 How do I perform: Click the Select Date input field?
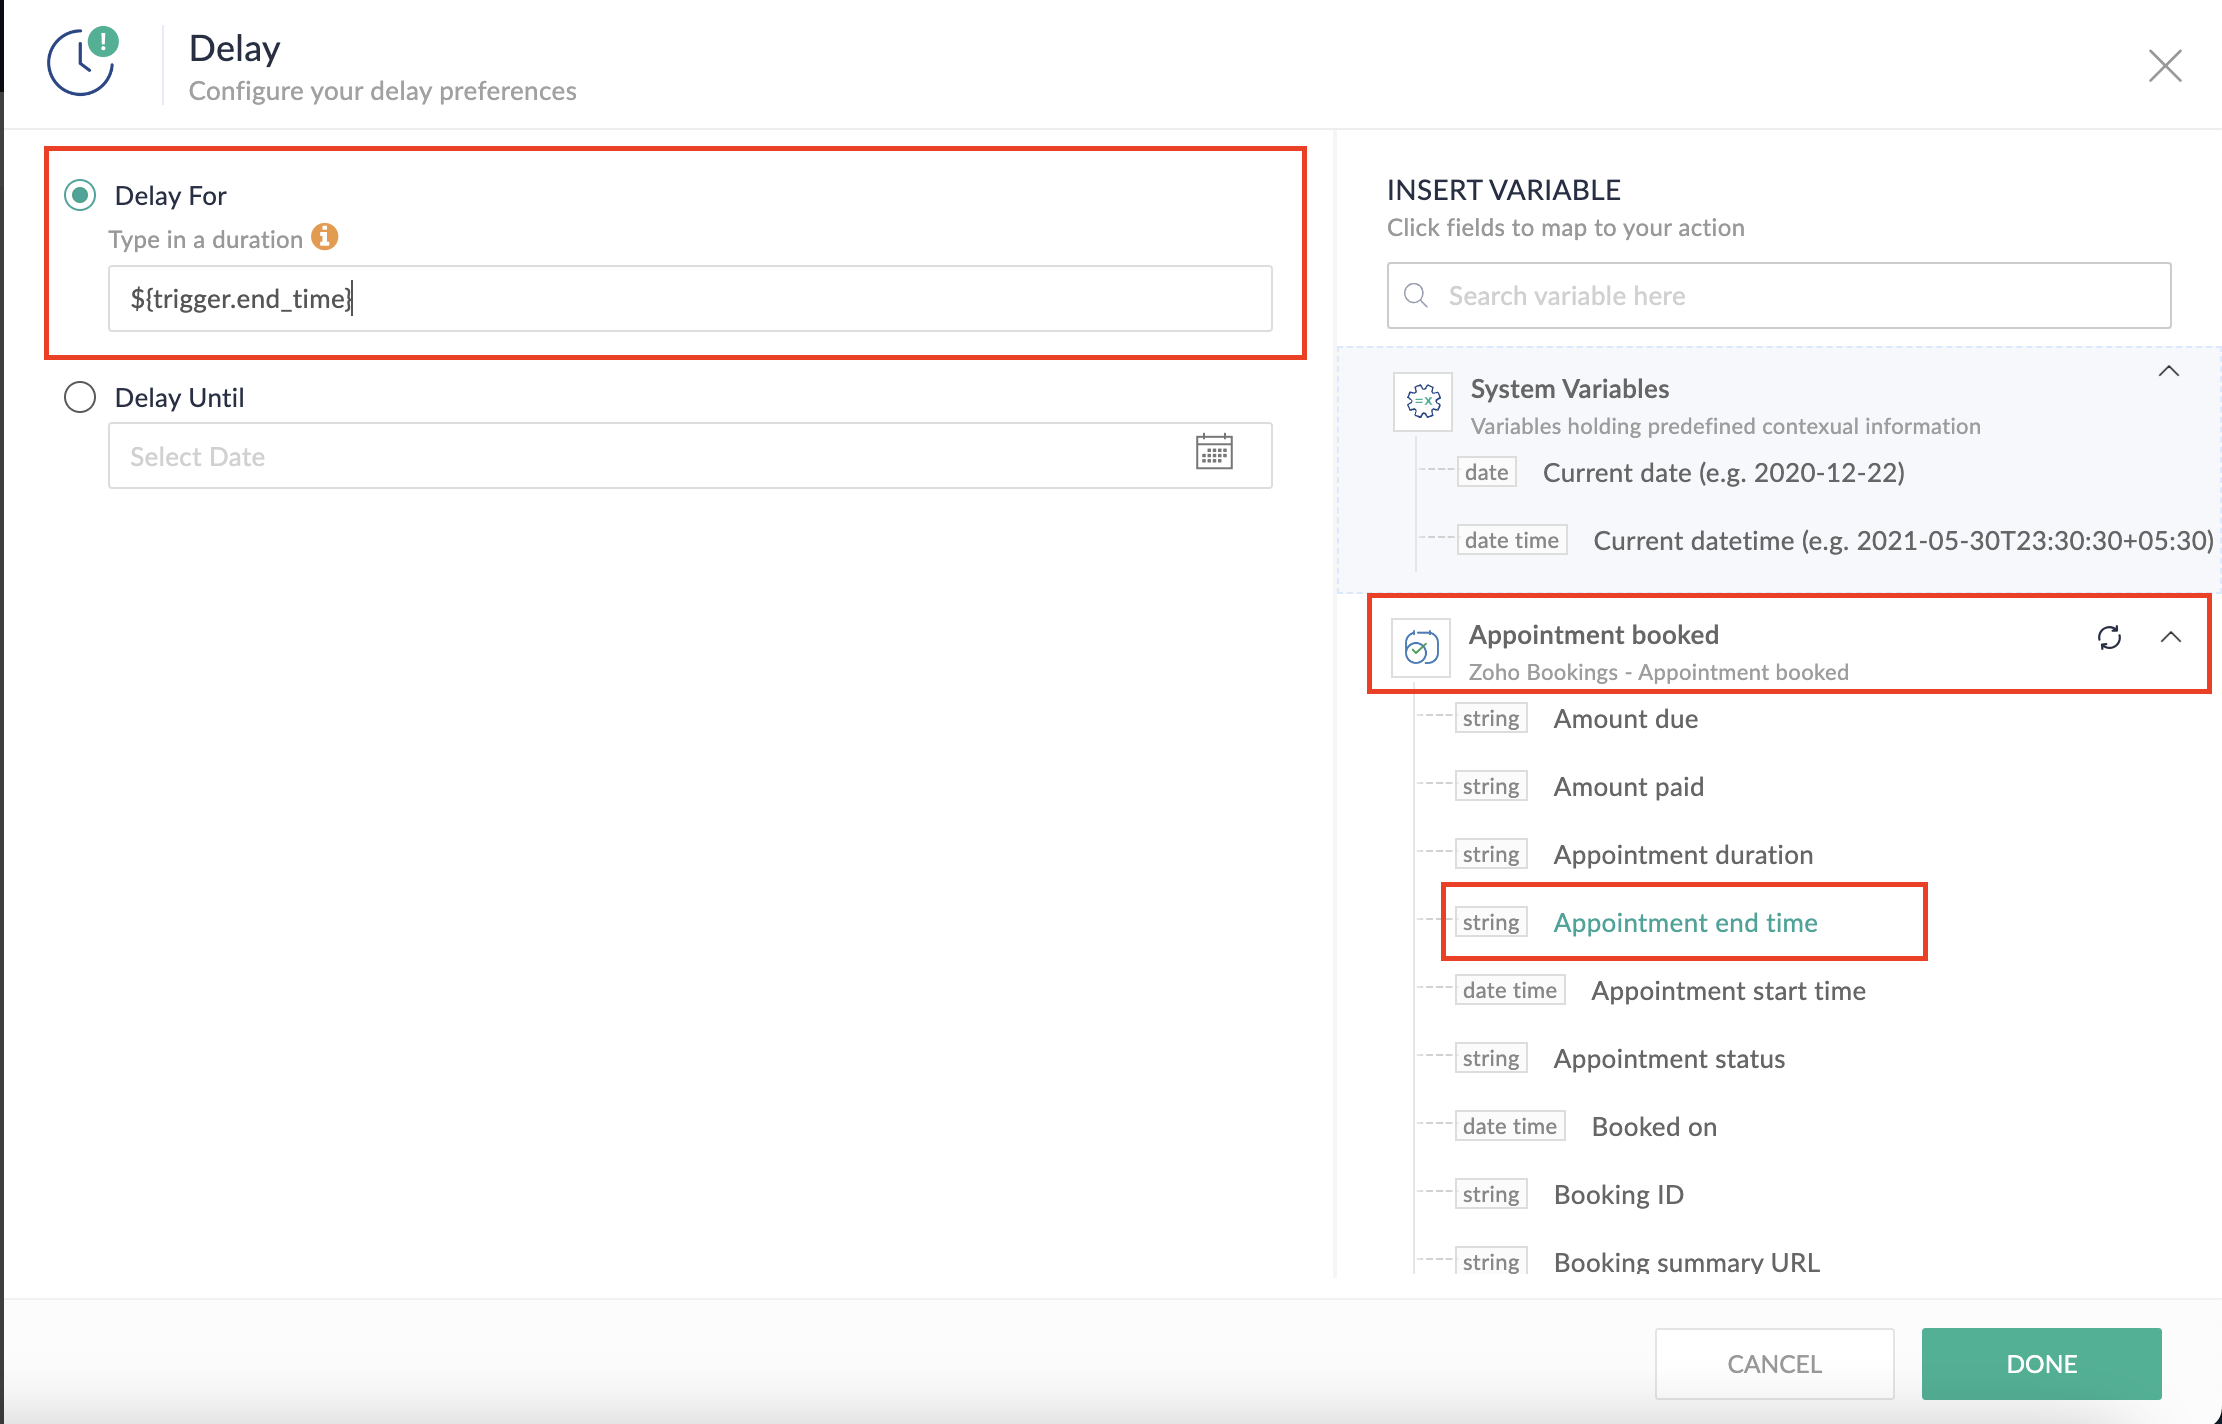(650, 456)
